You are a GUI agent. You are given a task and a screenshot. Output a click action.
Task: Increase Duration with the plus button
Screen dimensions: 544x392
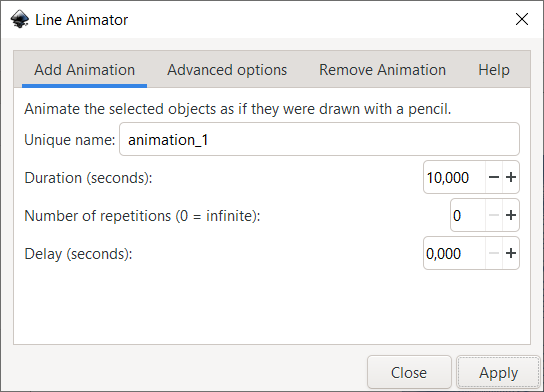point(511,177)
